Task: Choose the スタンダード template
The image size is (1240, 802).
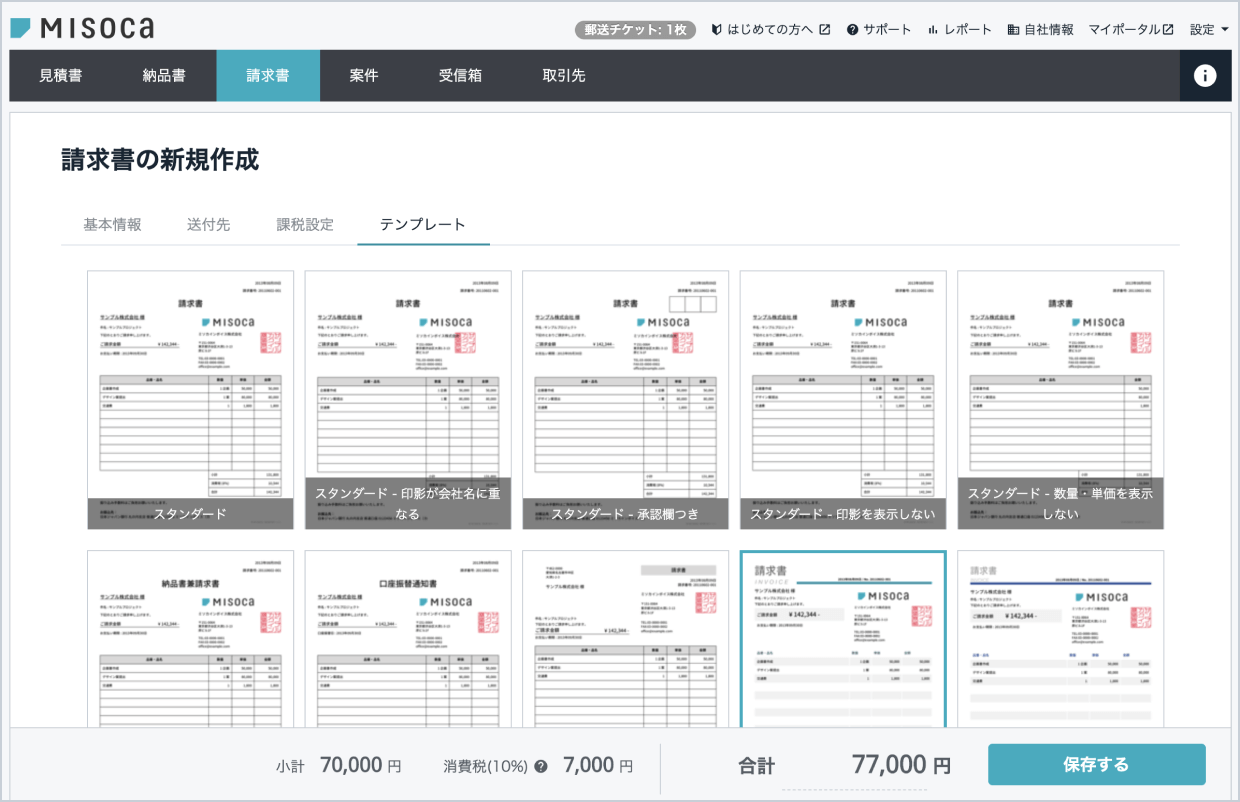Action: click(x=190, y=400)
